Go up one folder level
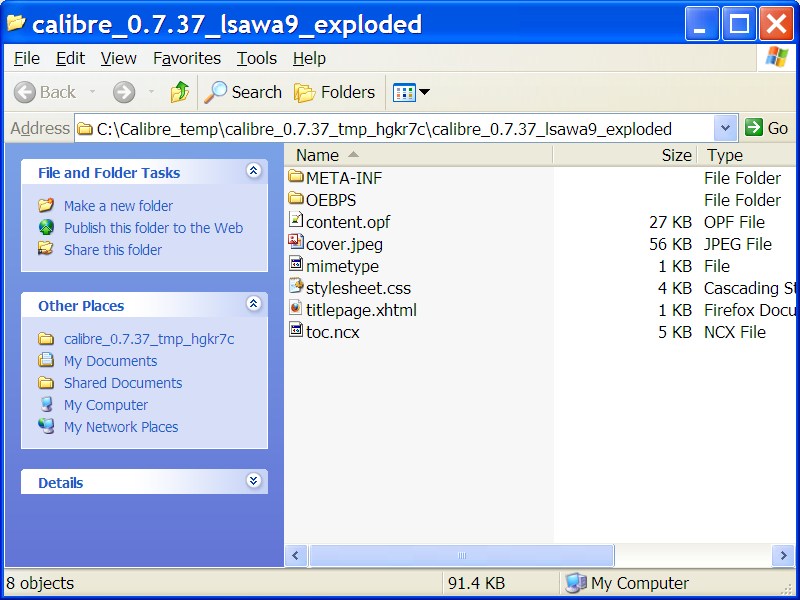Viewport: 800px width, 600px height. [180, 92]
